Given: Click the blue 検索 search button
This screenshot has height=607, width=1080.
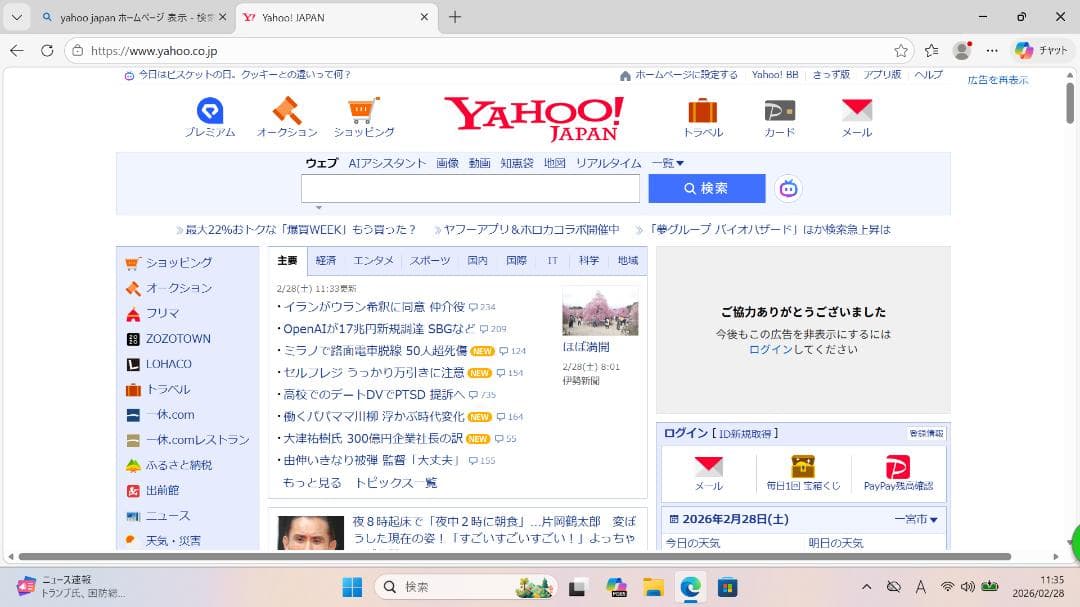Looking at the screenshot, I should 707,188.
